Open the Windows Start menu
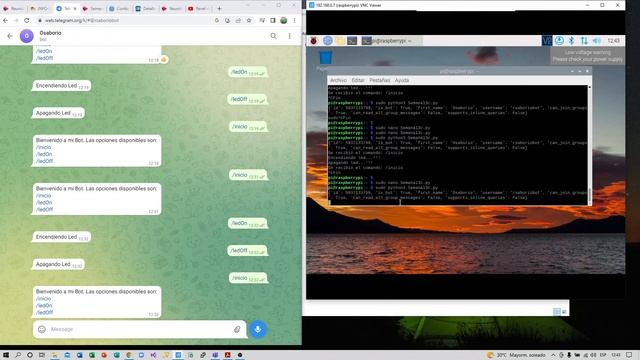 tap(6, 355)
